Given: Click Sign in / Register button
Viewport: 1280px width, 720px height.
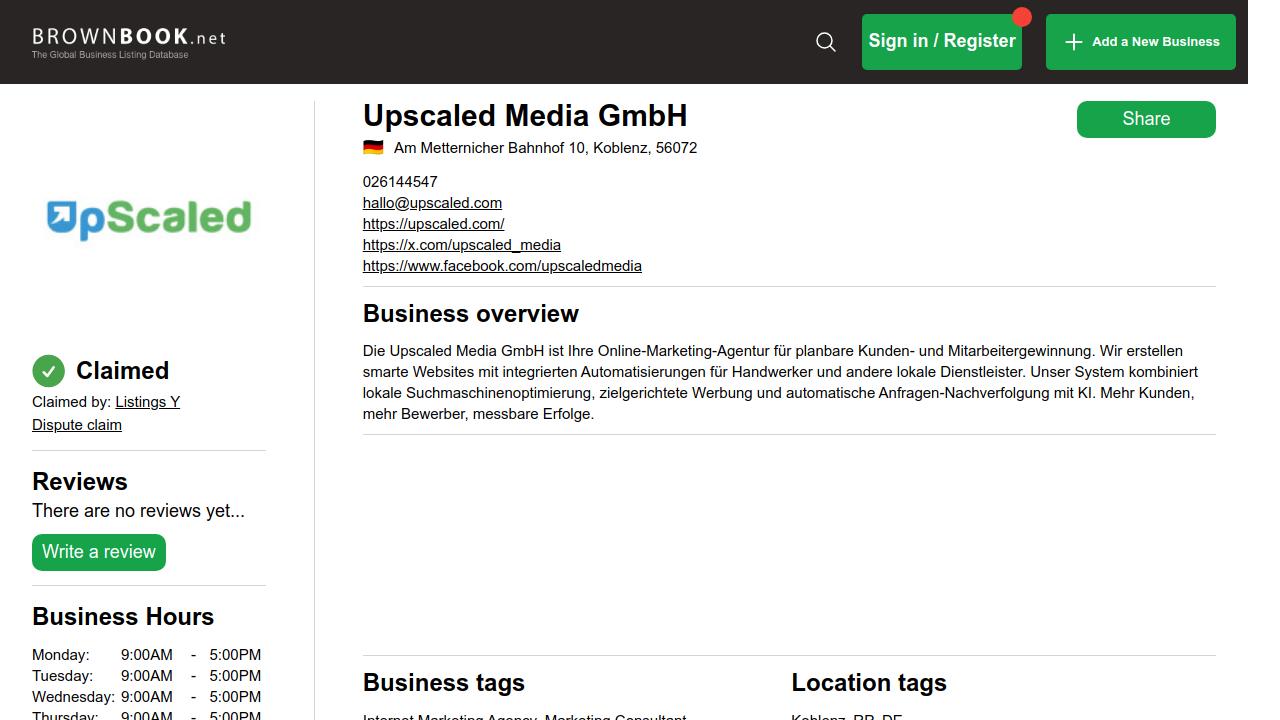Looking at the screenshot, I should tap(942, 42).
